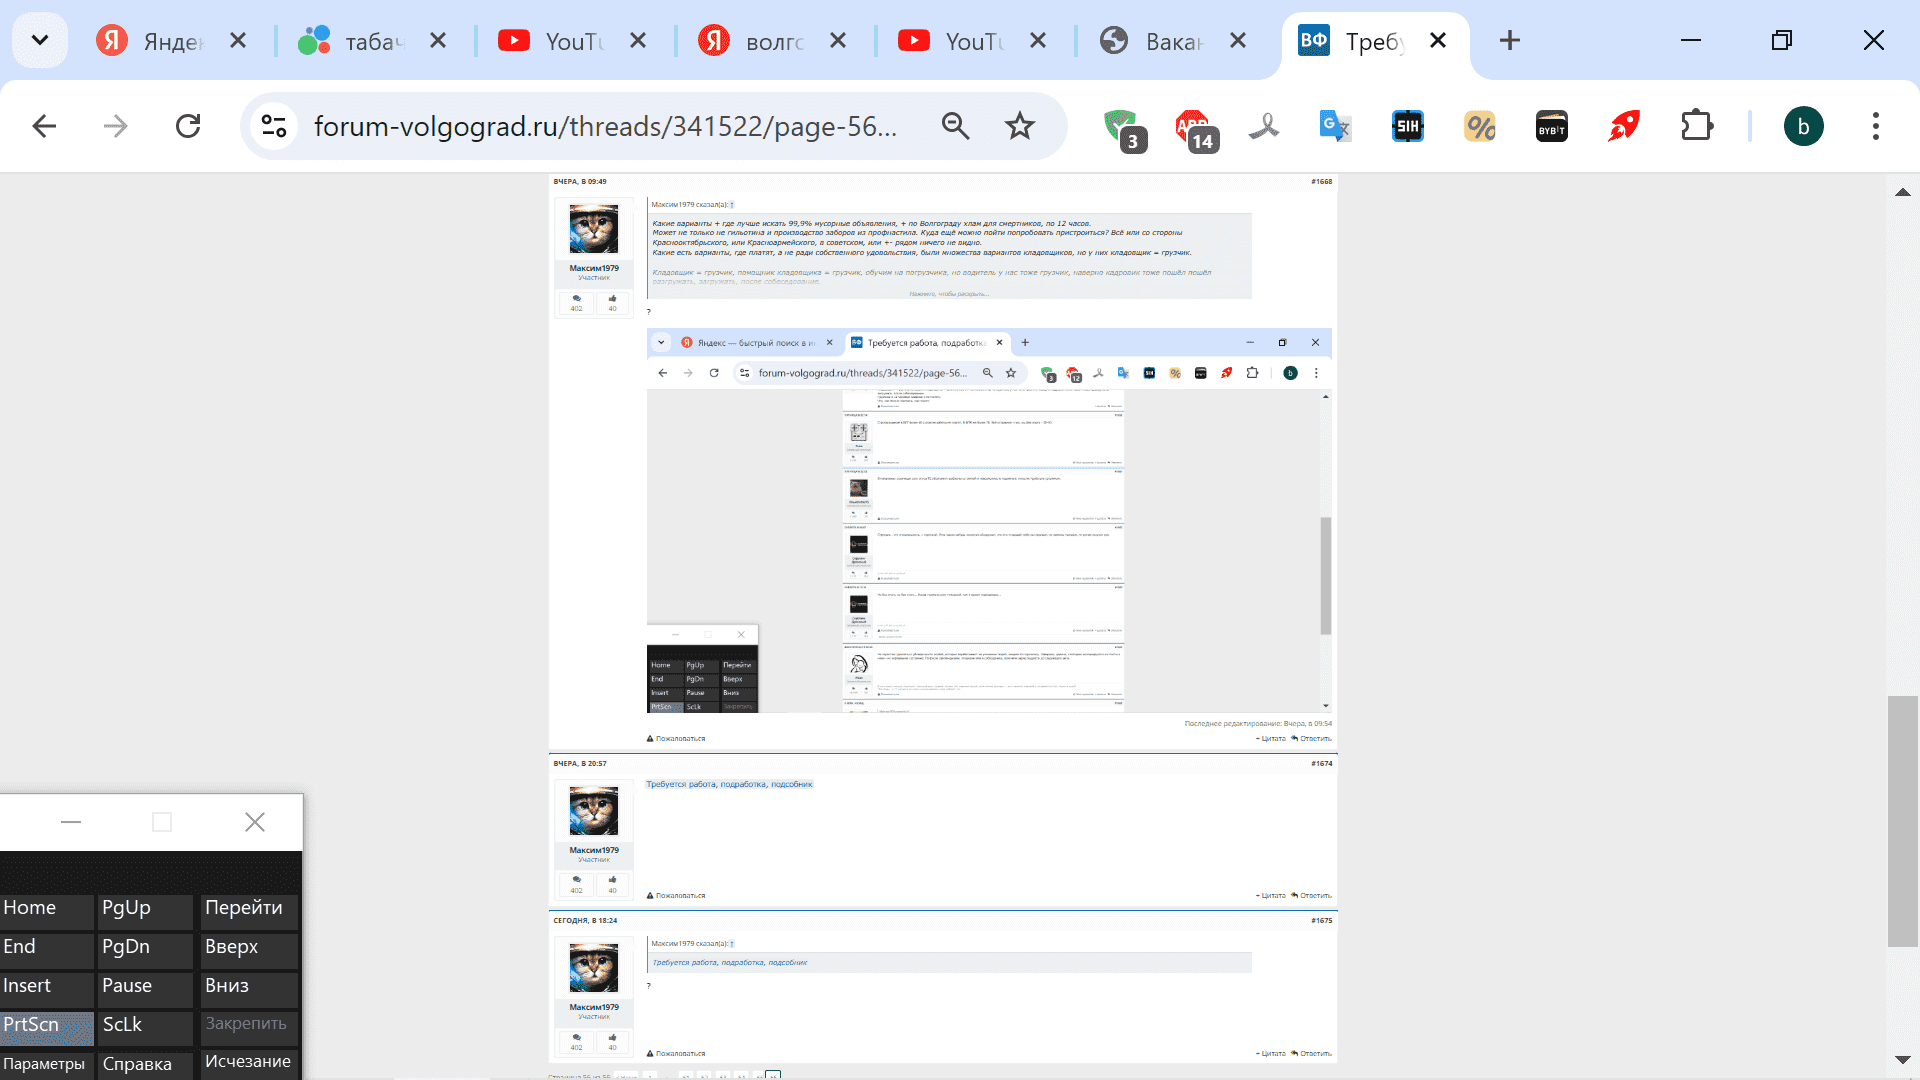Image resolution: width=1920 pixels, height=1080 pixels.
Task: Toggle the Insert key on the on-screen keyboard
Action: [x=47, y=986]
